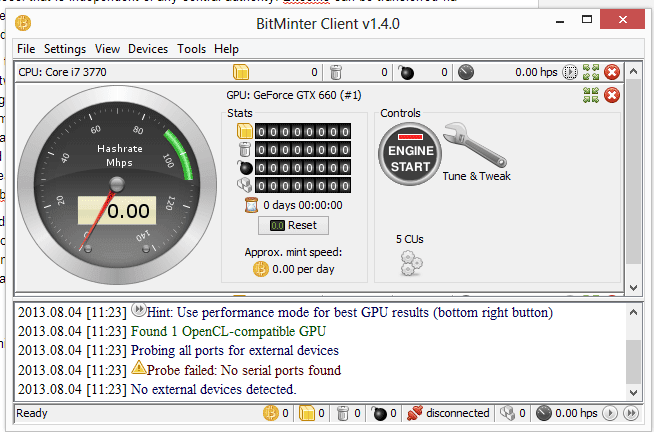
Task: Click the CPU row start engine icon
Action: [x=570, y=72]
